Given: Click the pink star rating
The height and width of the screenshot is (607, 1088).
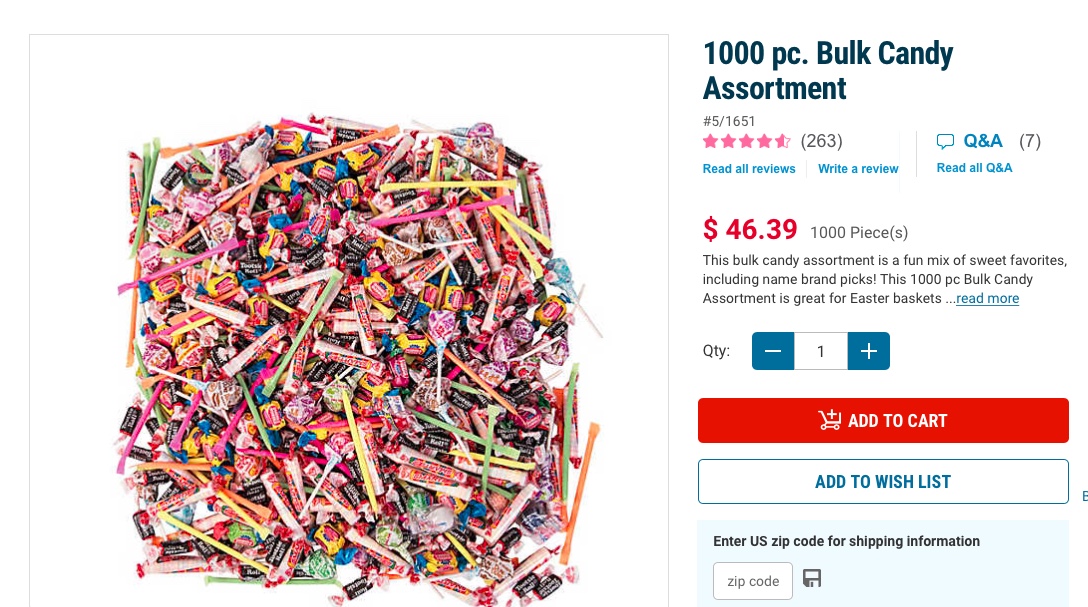Looking at the screenshot, I should [746, 141].
